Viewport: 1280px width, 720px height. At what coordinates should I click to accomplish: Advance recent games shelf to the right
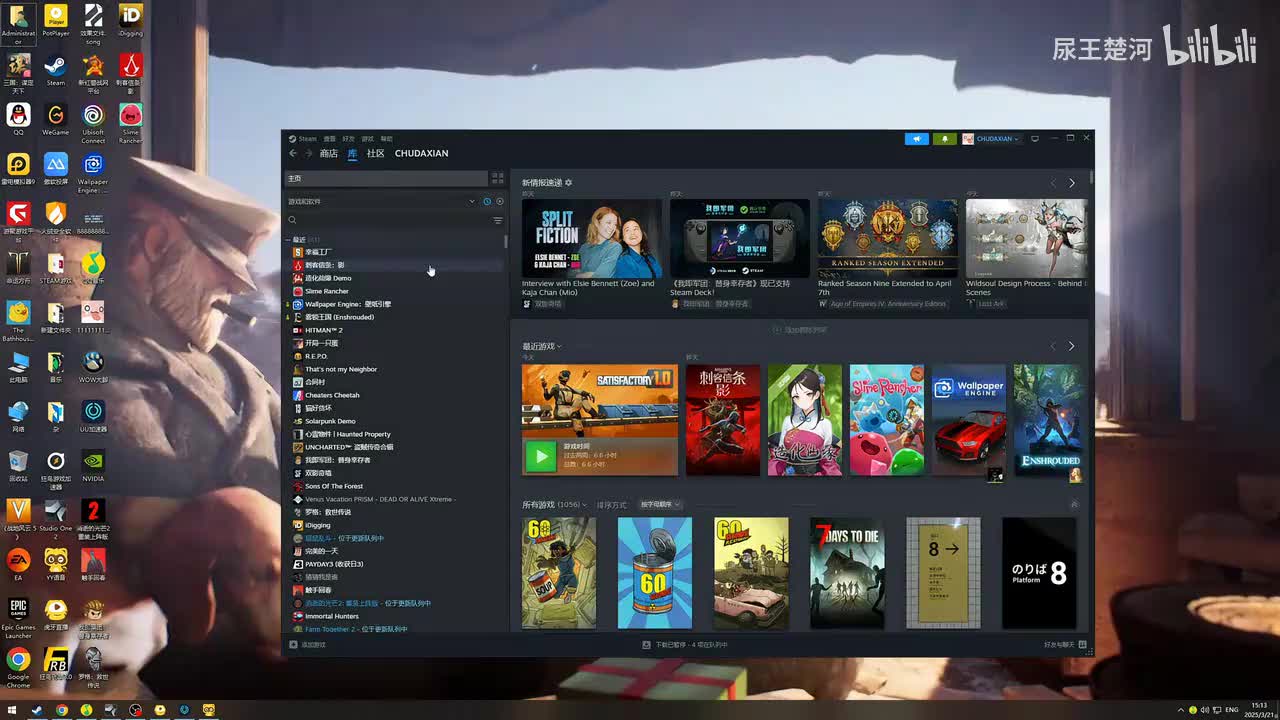pos(1071,346)
